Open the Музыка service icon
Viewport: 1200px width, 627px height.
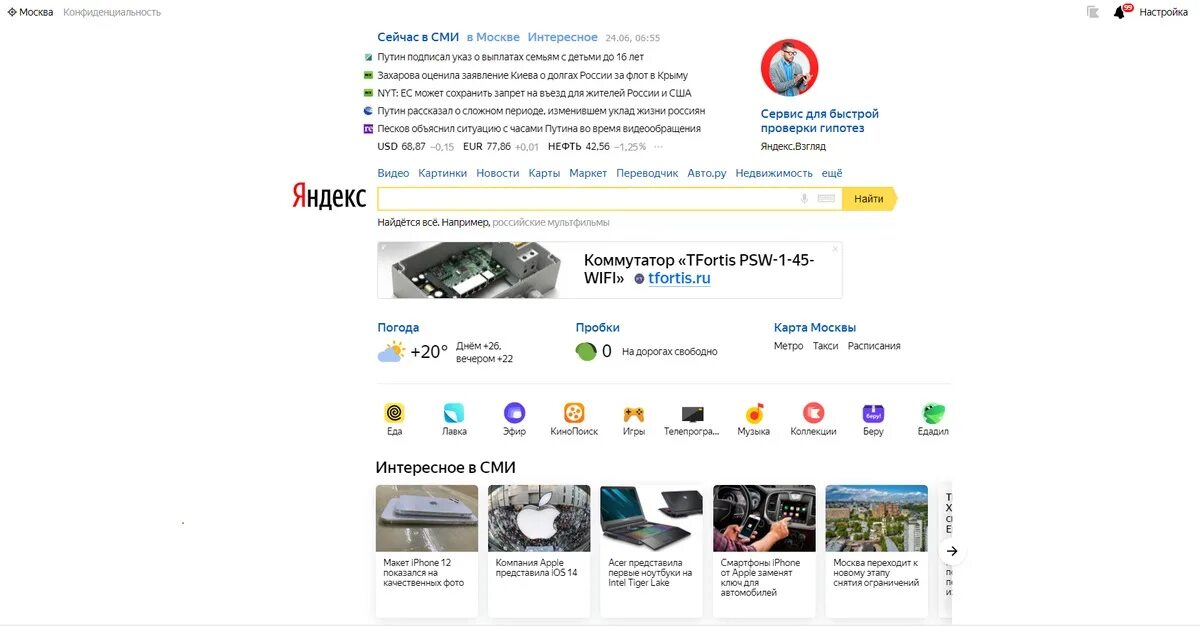click(754, 413)
